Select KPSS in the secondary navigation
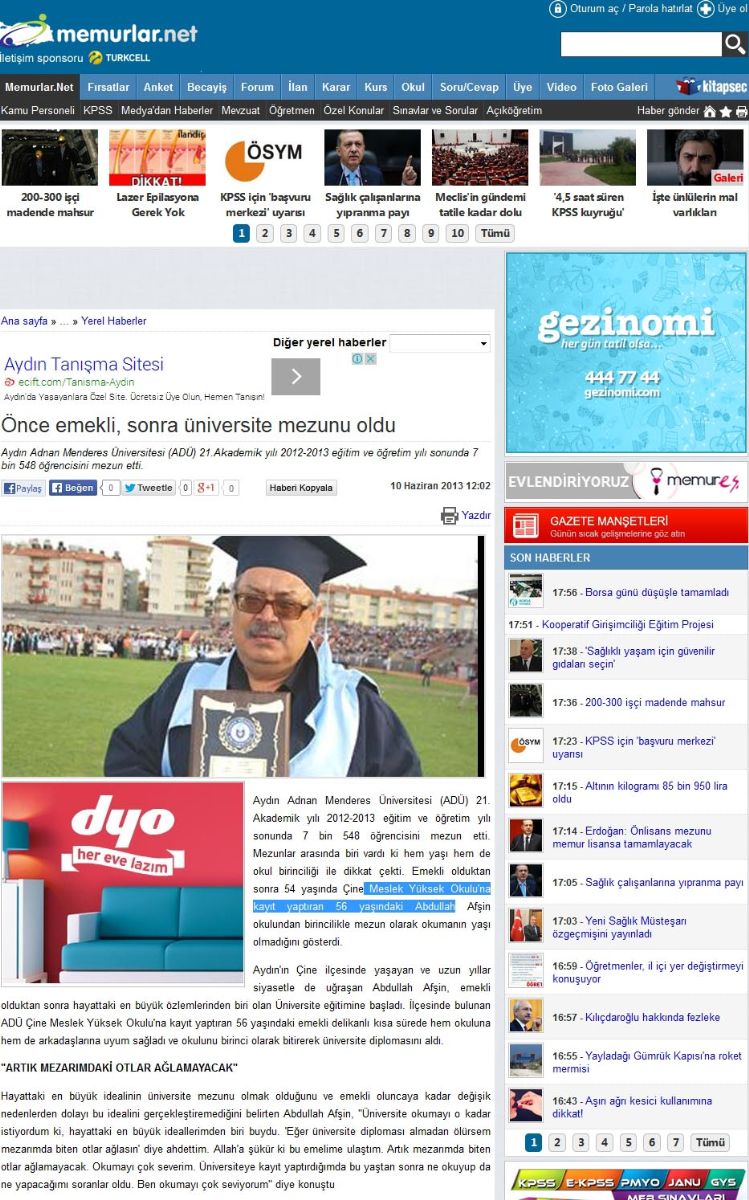Image resolution: width=749 pixels, height=1200 pixels. (x=98, y=111)
